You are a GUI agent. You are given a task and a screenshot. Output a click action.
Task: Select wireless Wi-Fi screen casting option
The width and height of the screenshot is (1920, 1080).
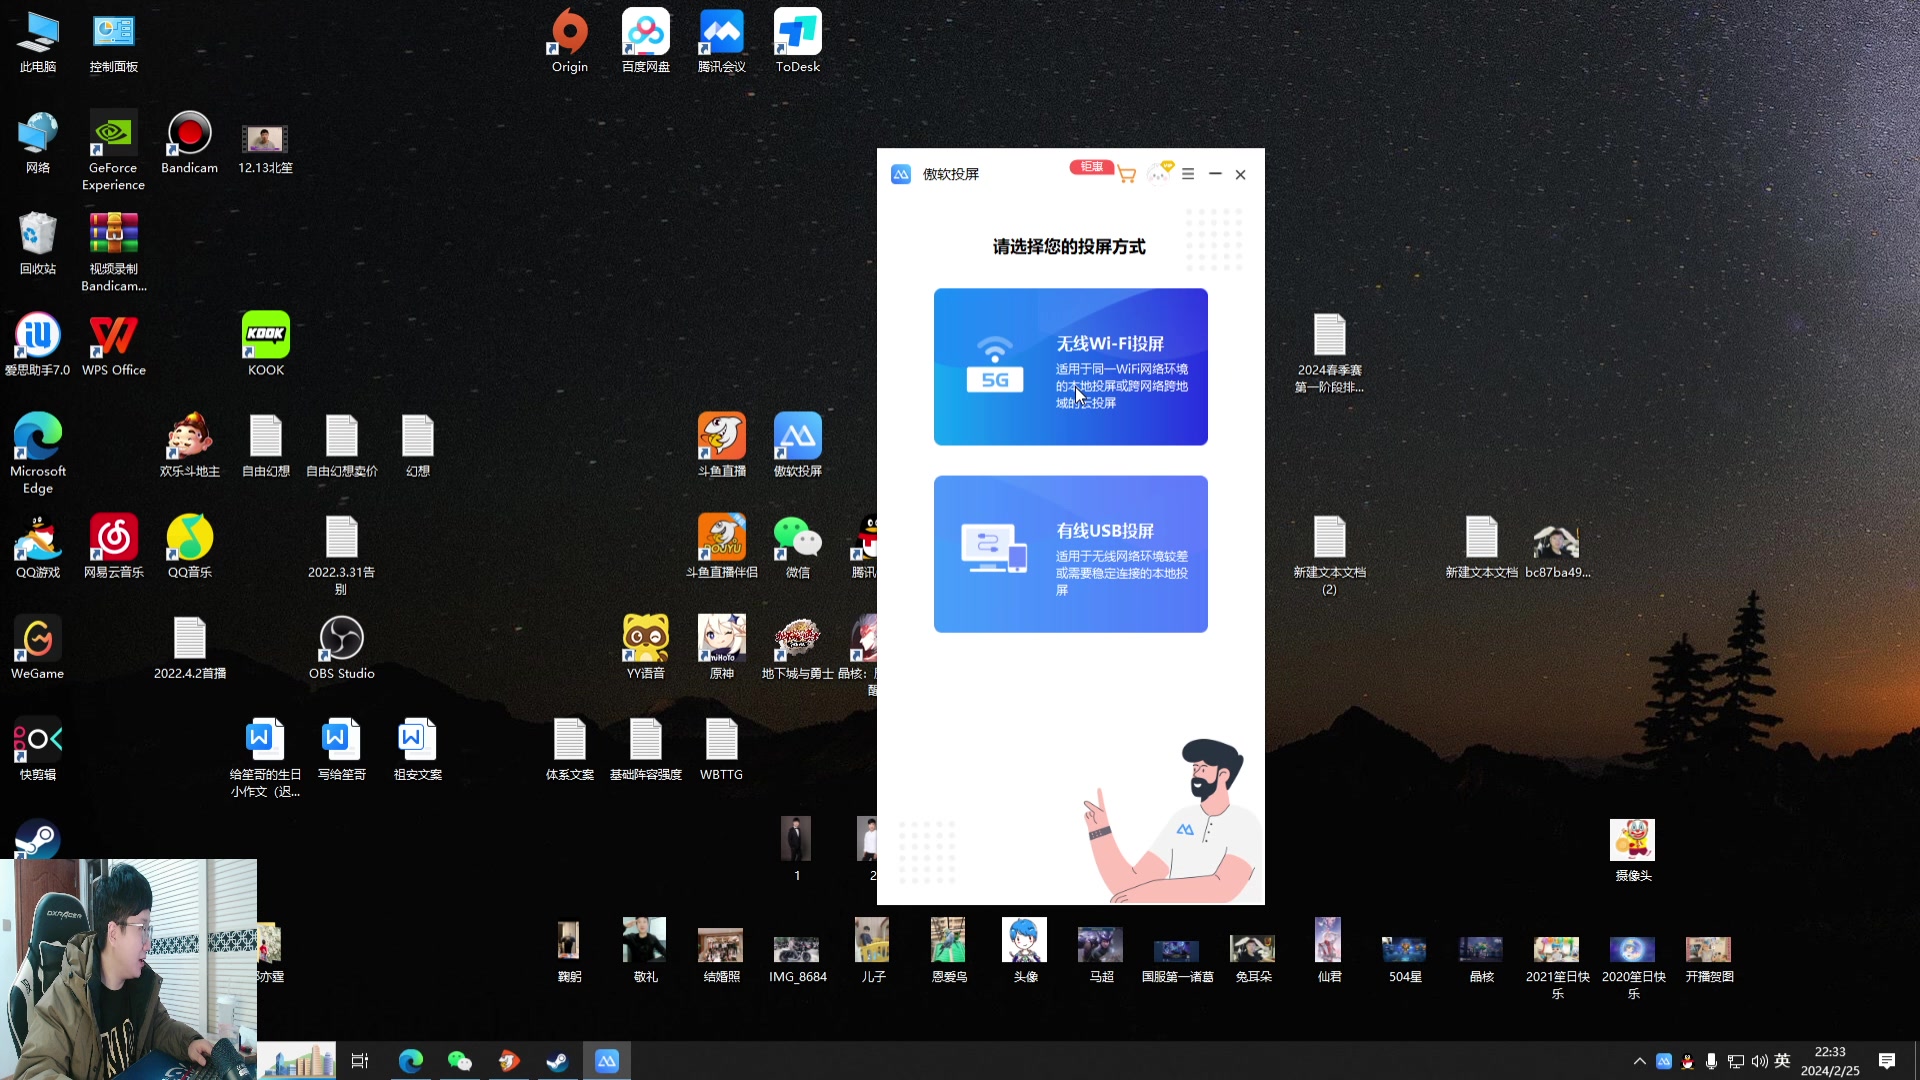1070,367
